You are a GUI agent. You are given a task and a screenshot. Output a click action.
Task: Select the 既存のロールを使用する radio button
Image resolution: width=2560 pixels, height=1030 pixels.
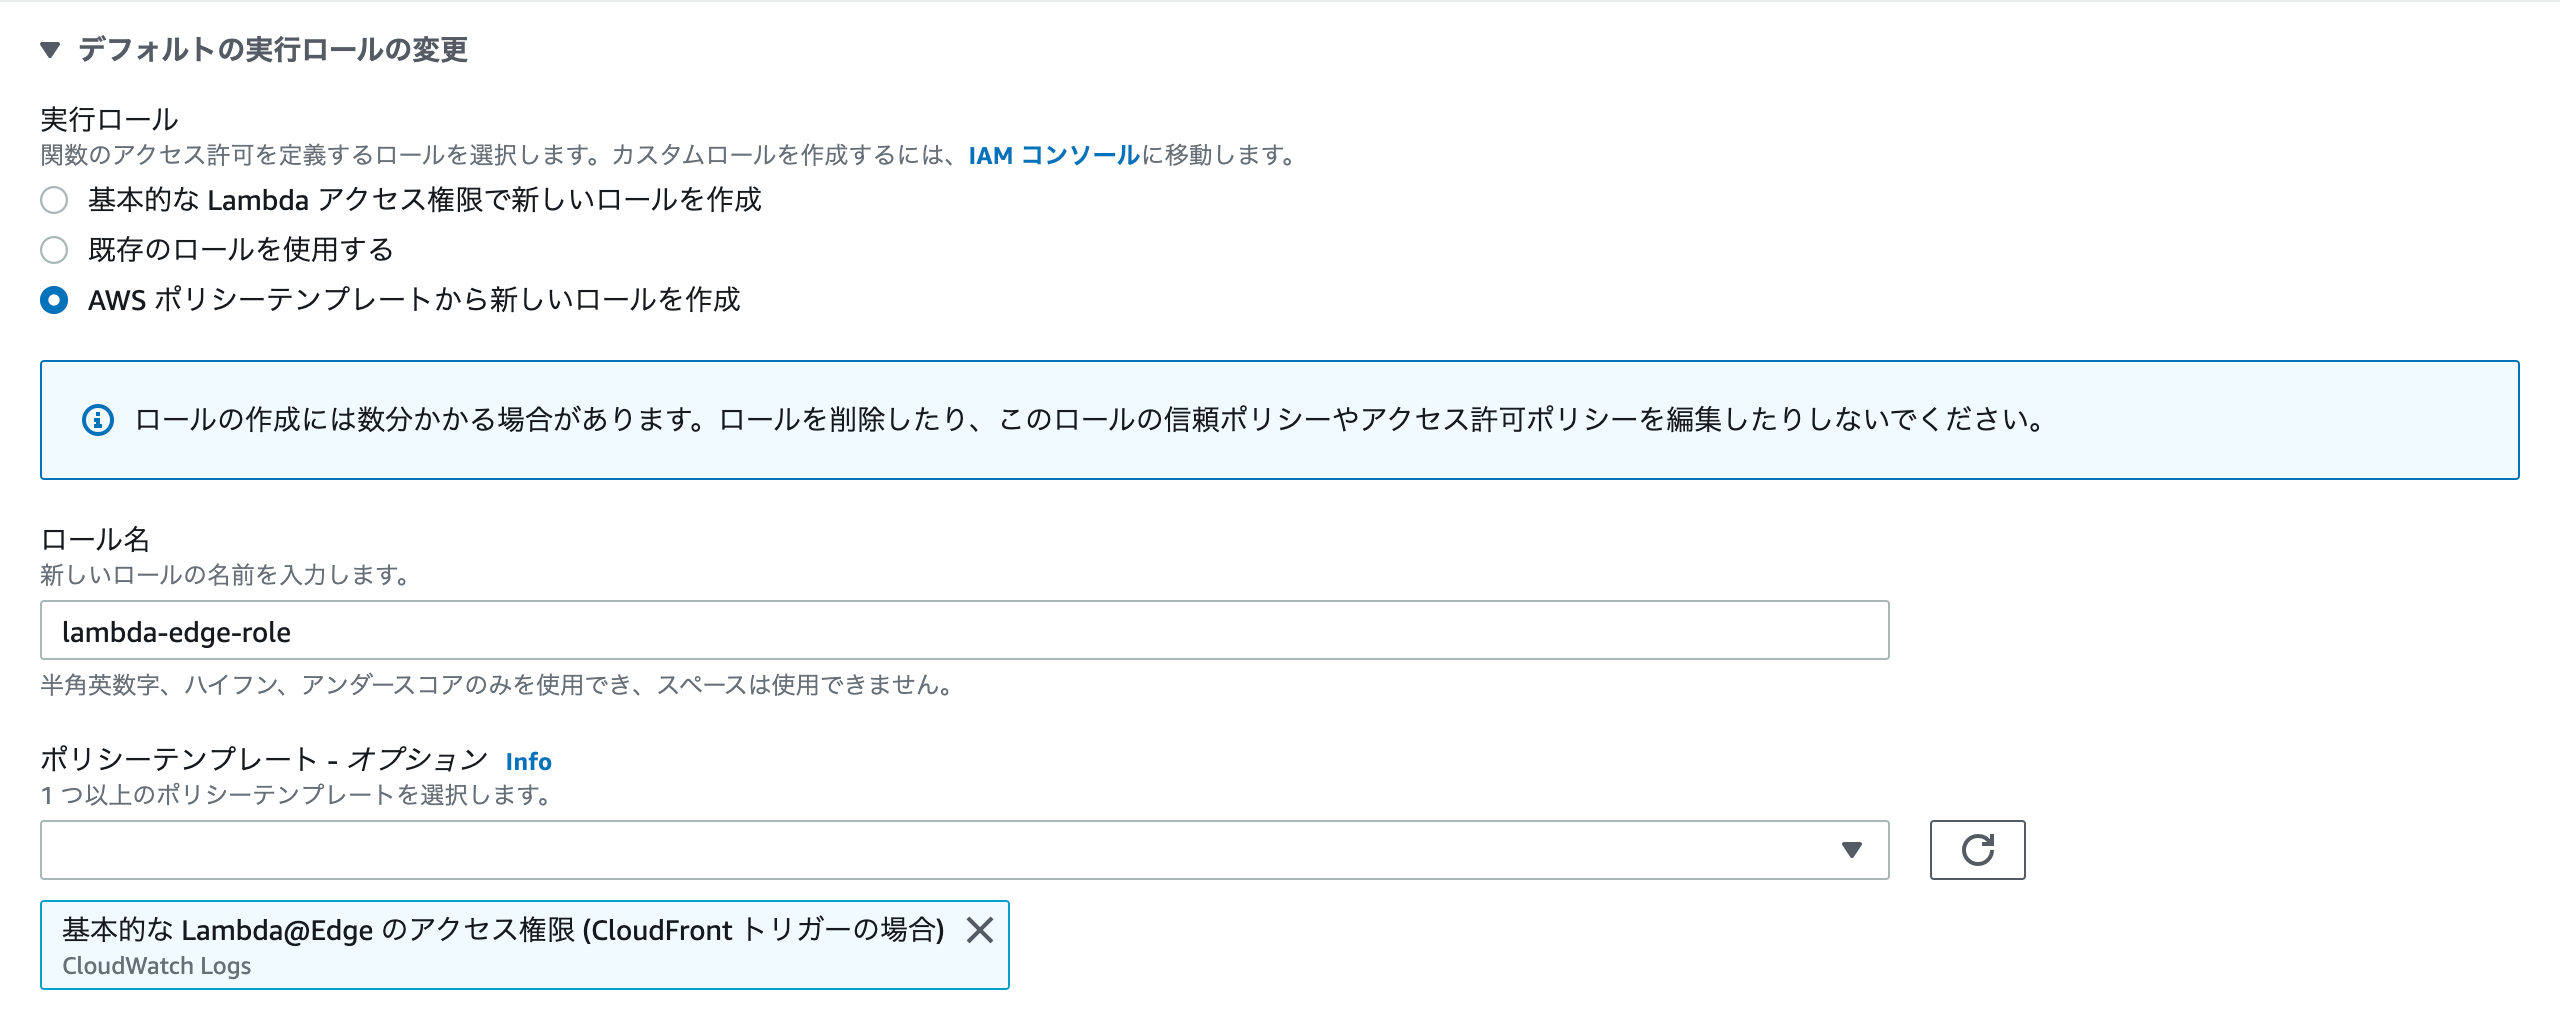coord(54,250)
